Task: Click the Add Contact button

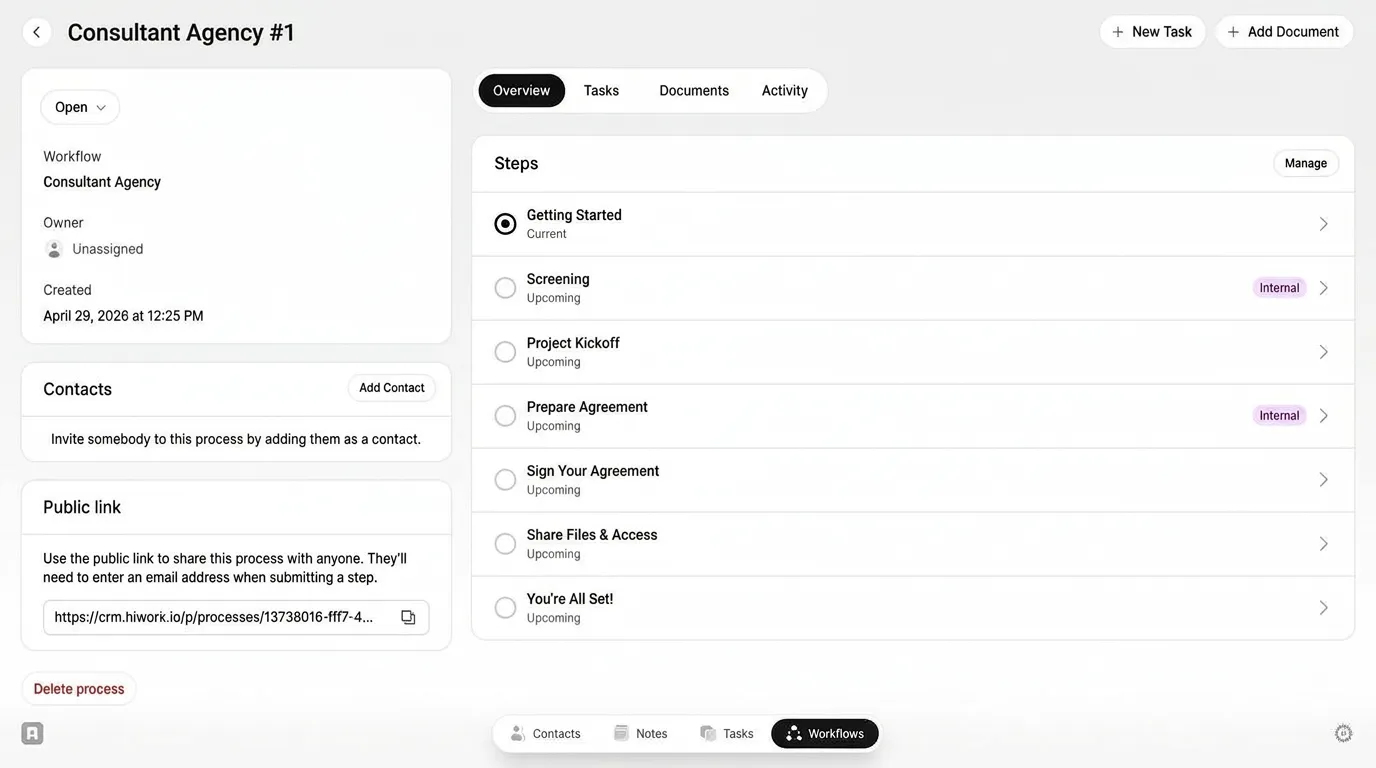Action: coord(392,388)
